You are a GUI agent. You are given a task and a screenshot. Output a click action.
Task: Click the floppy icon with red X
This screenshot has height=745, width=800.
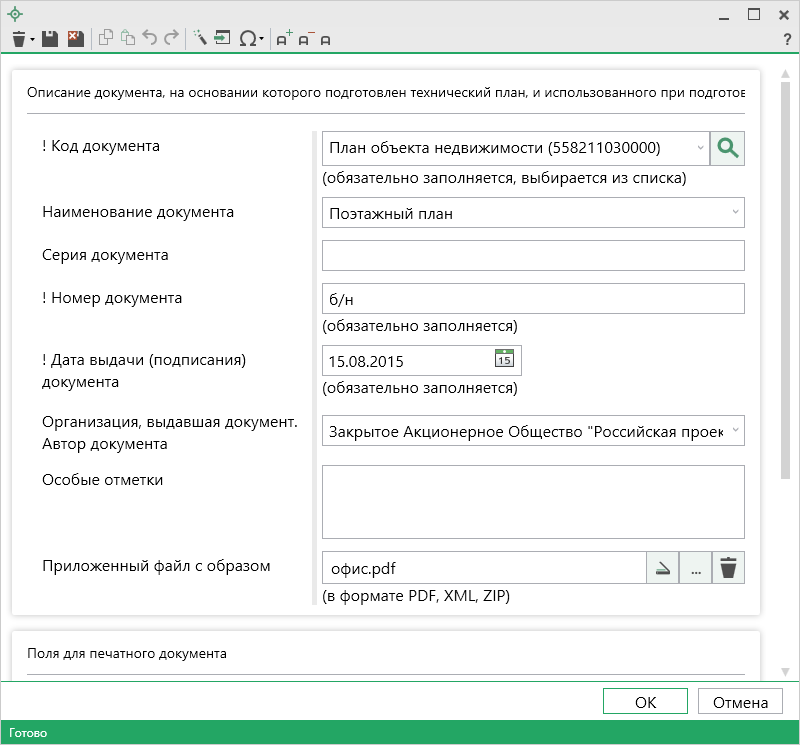(75, 39)
